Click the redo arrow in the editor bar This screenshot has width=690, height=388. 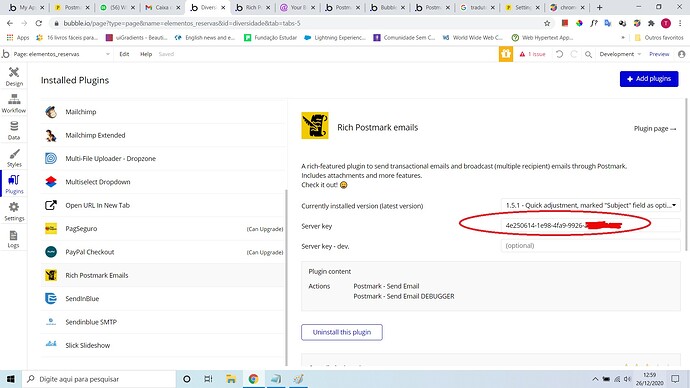[x=574, y=54]
